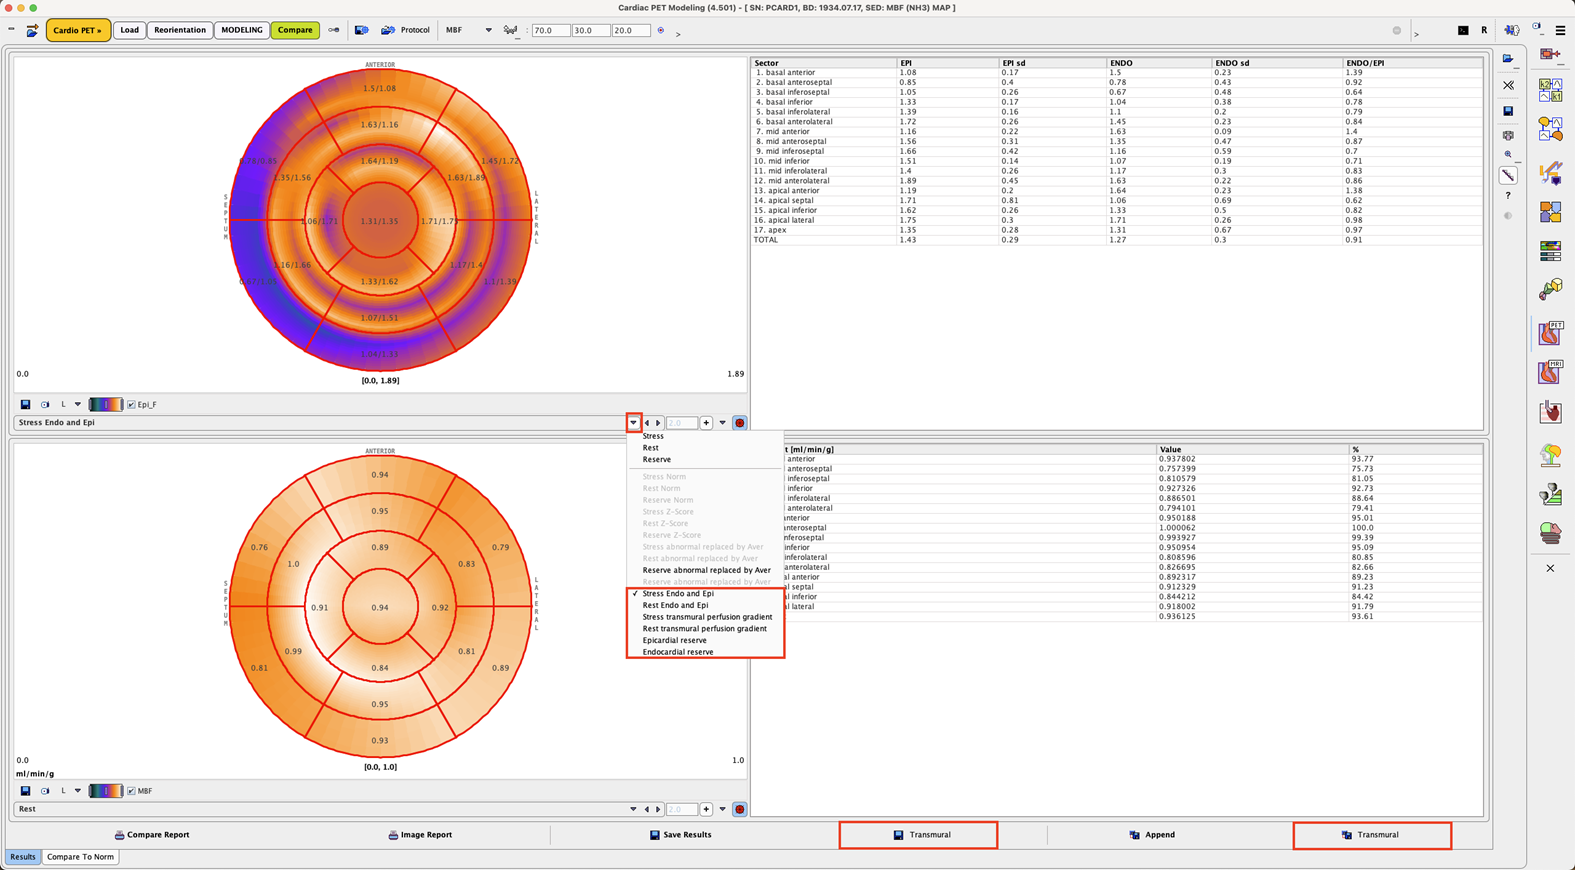
Task: Click the upper plot color bar swatch
Action: click(105, 405)
